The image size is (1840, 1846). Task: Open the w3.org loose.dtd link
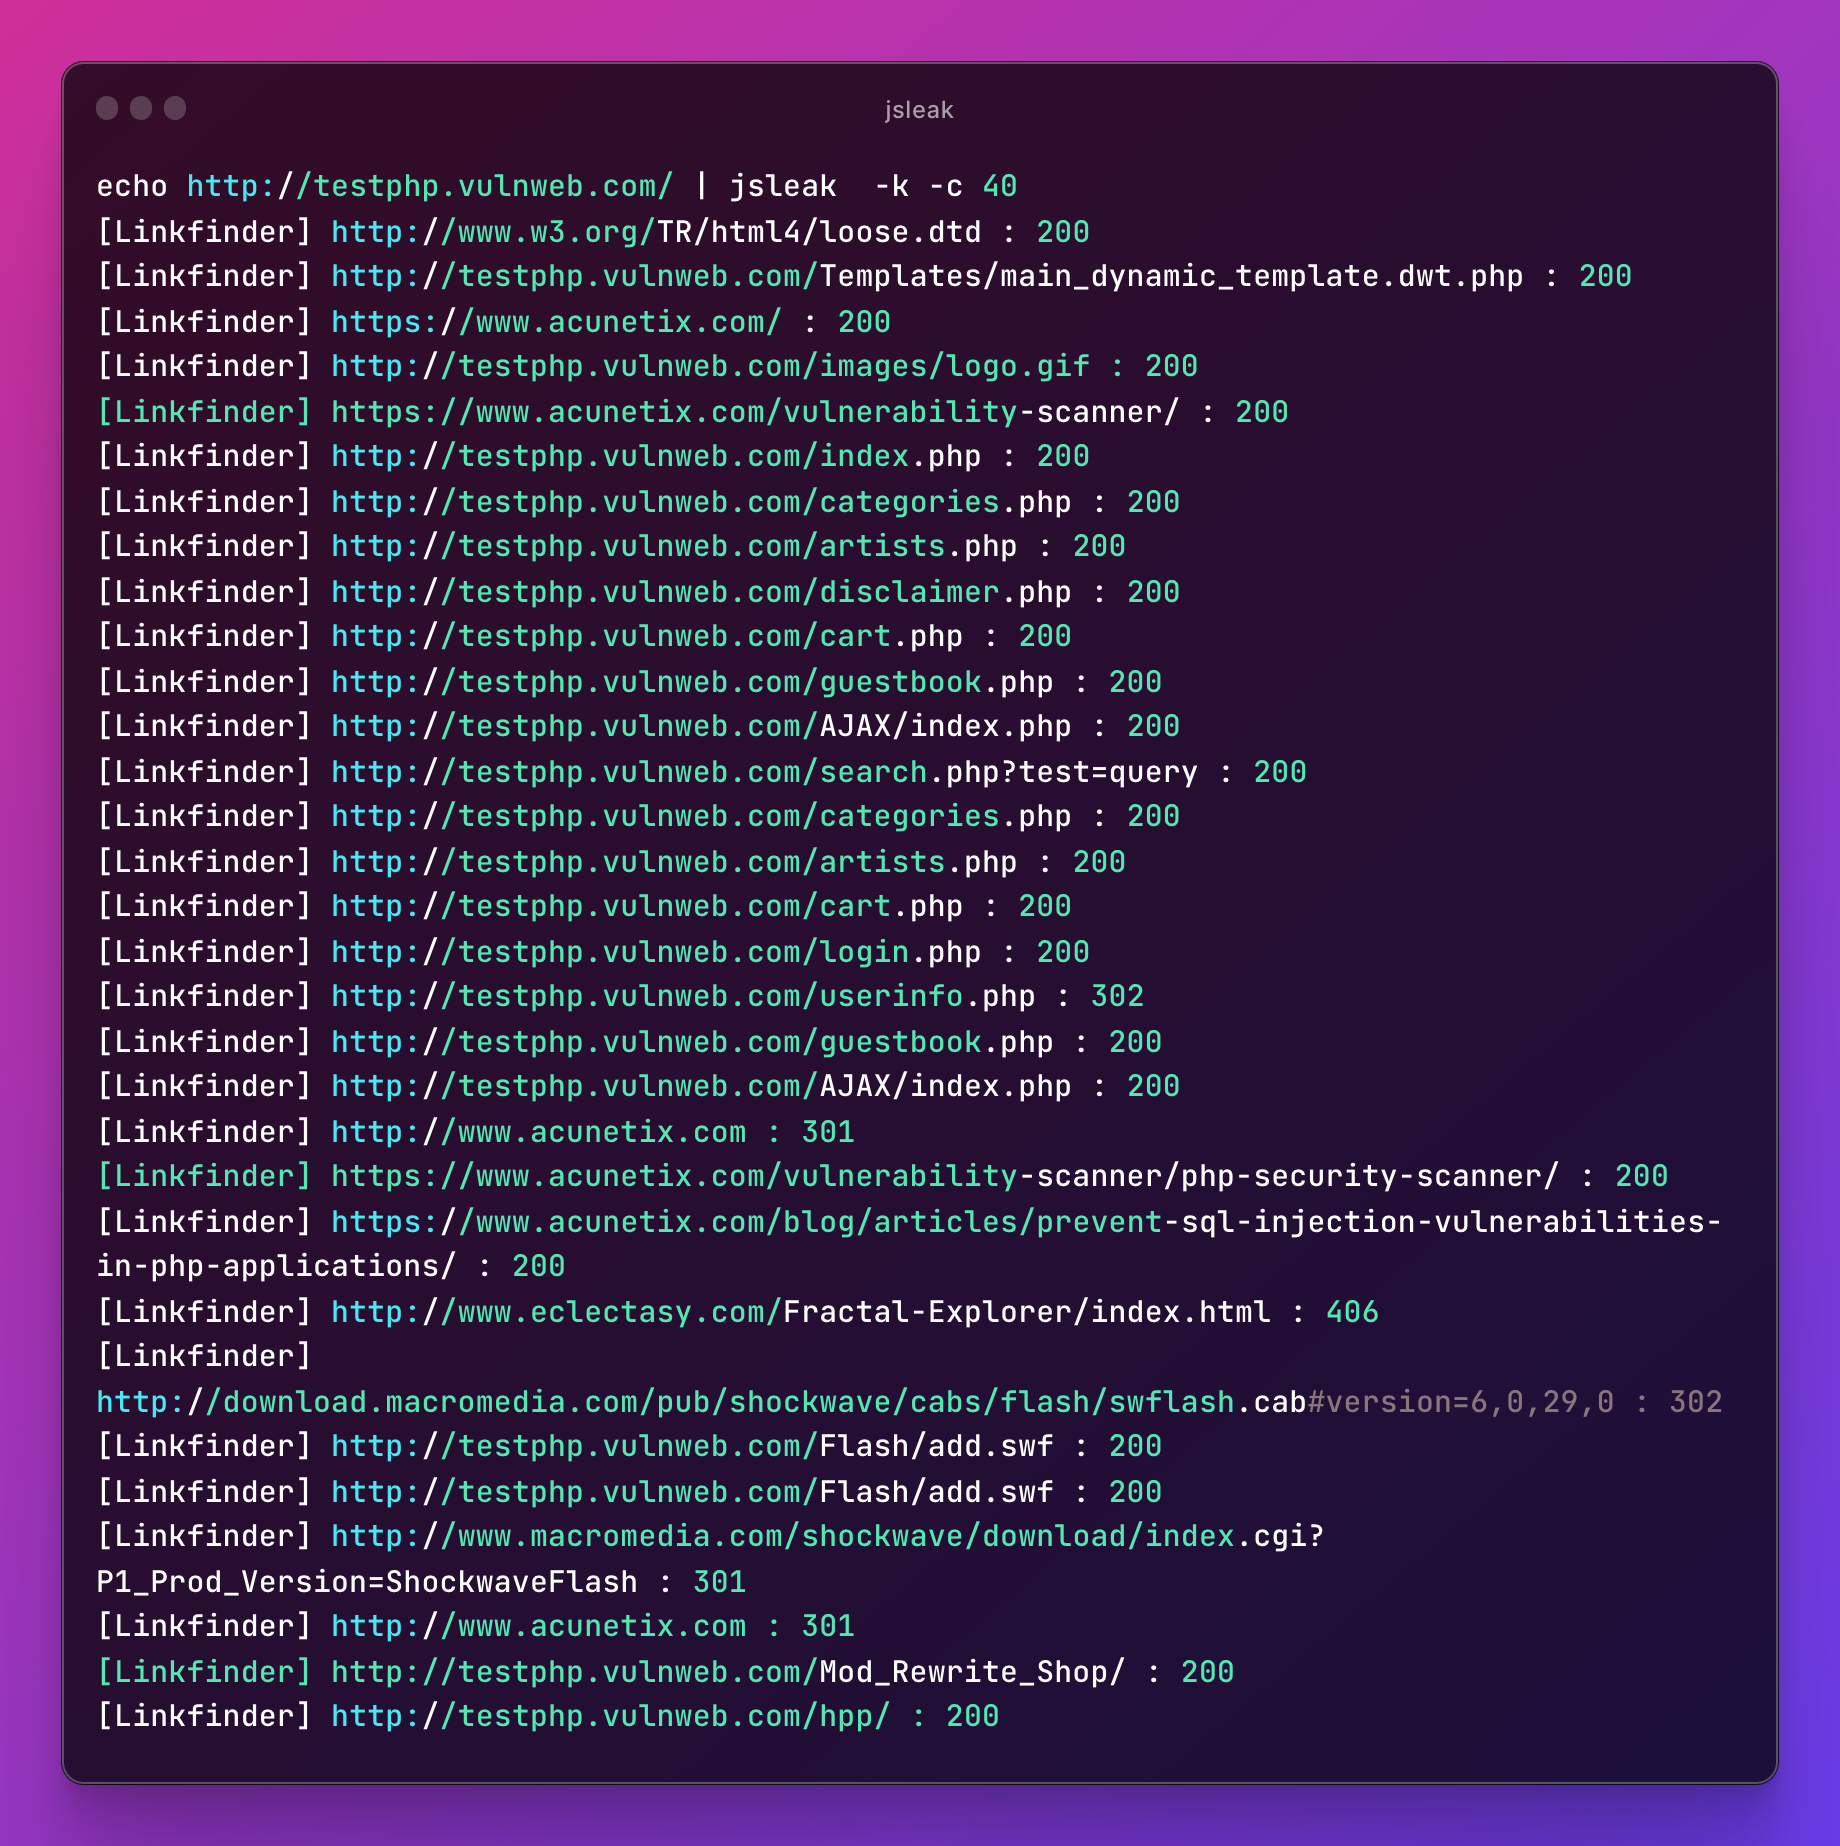(x=656, y=232)
